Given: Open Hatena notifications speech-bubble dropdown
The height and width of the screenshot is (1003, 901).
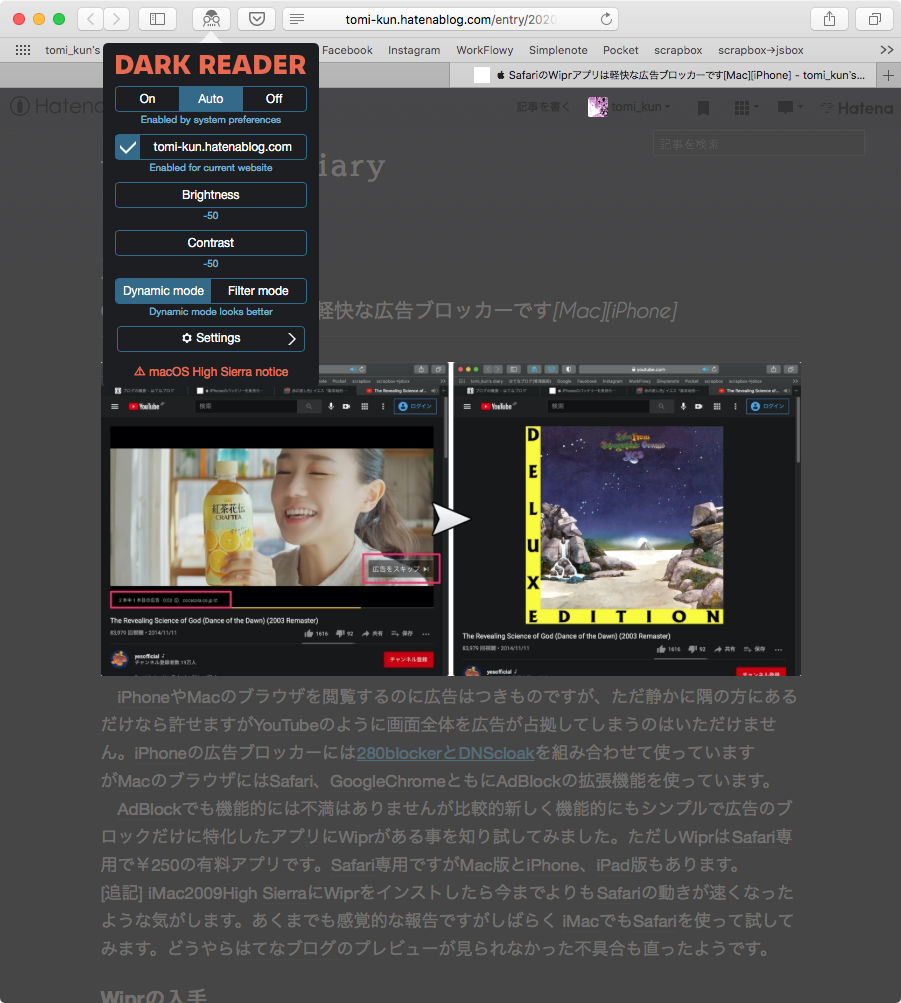Looking at the screenshot, I should 790,107.
